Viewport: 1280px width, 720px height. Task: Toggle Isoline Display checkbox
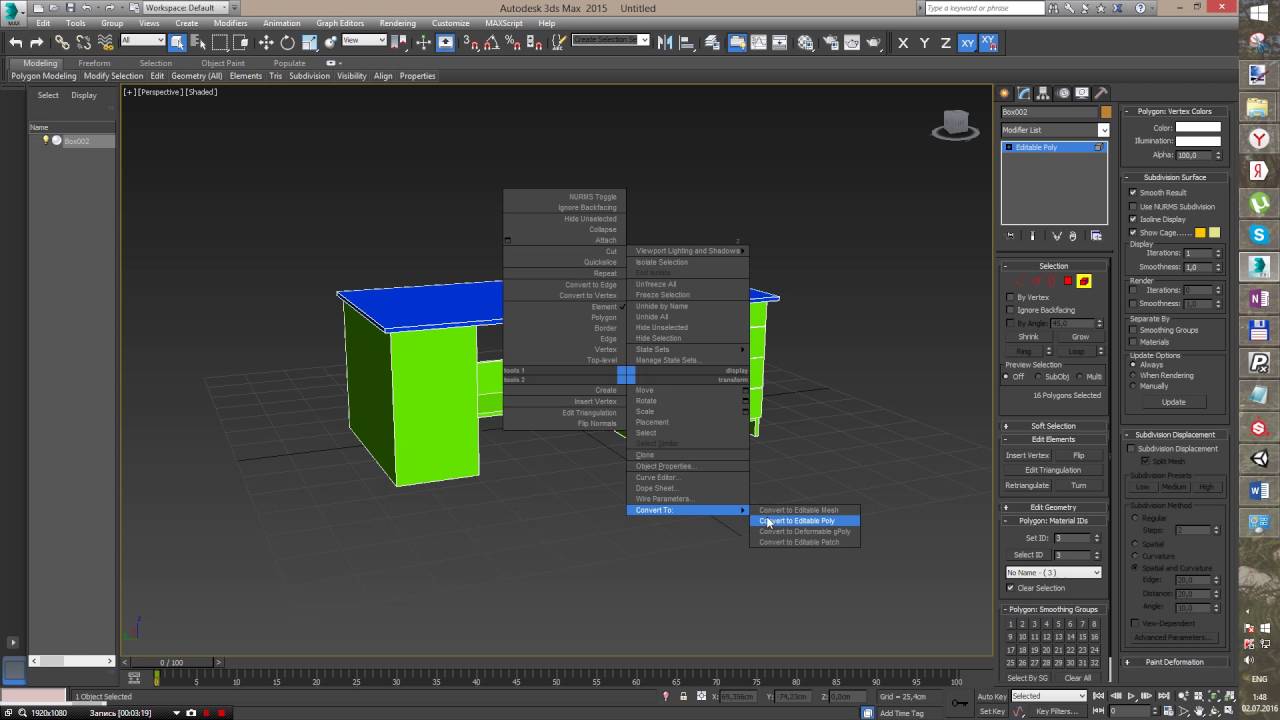(1133, 219)
